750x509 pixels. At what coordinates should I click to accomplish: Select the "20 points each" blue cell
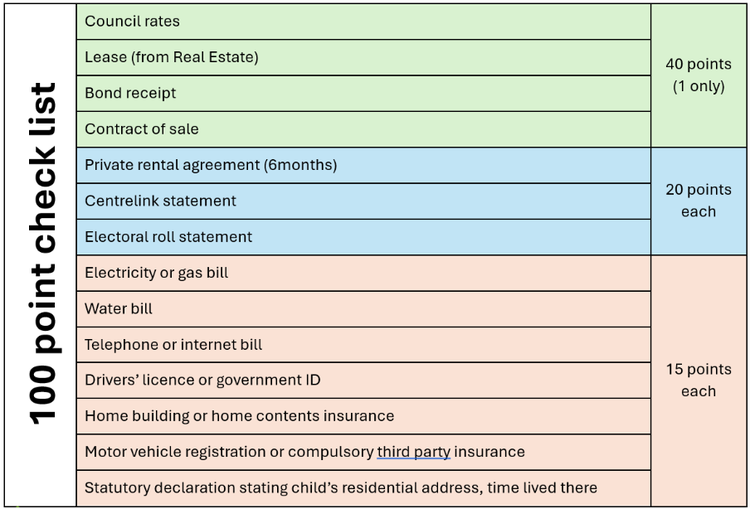coord(698,201)
